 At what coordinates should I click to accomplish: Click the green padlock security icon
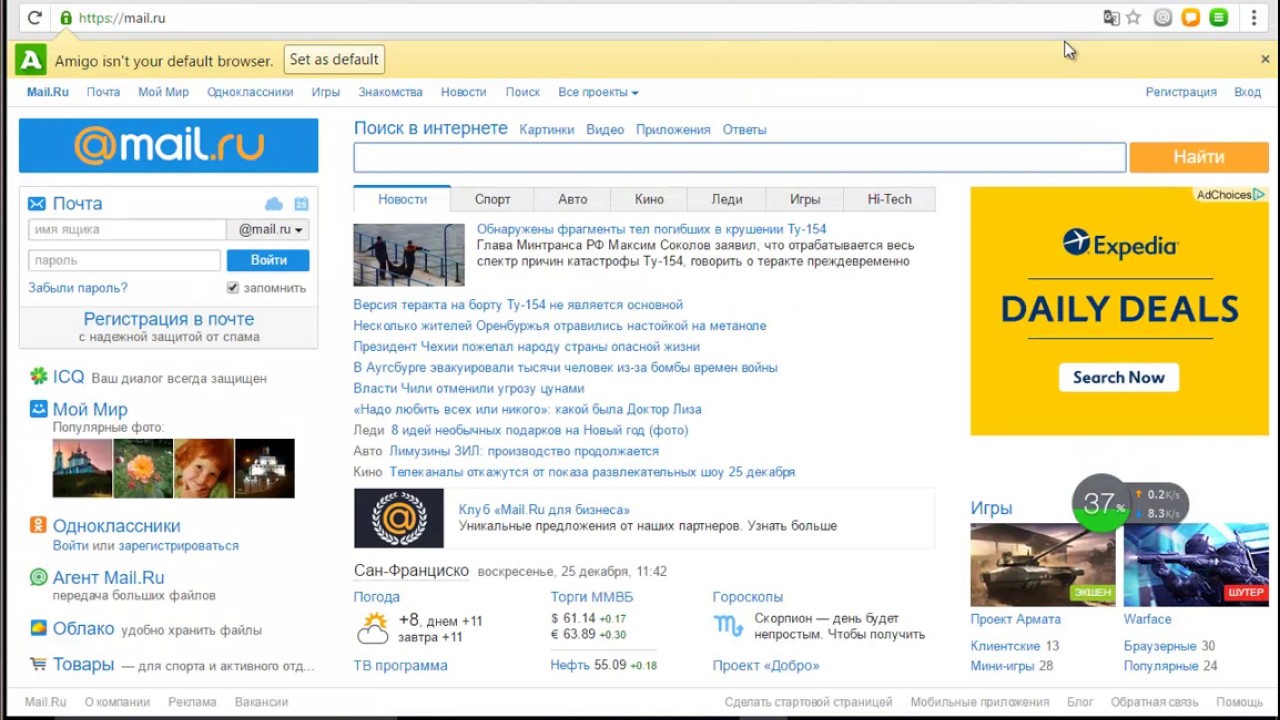click(66, 18)
